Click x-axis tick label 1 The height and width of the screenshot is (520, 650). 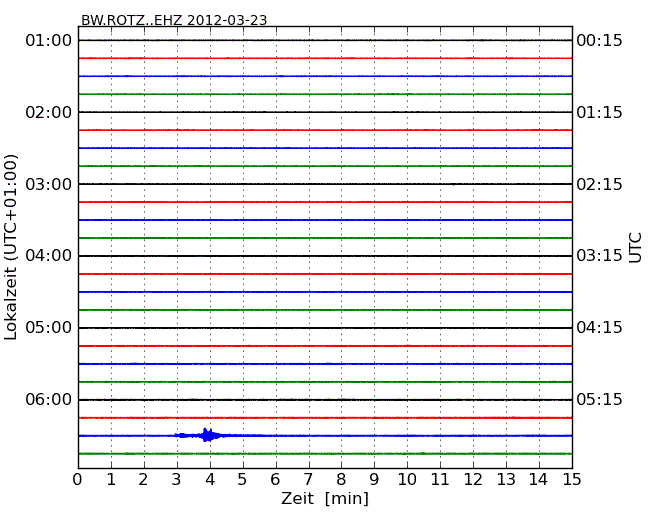[111, 479]
